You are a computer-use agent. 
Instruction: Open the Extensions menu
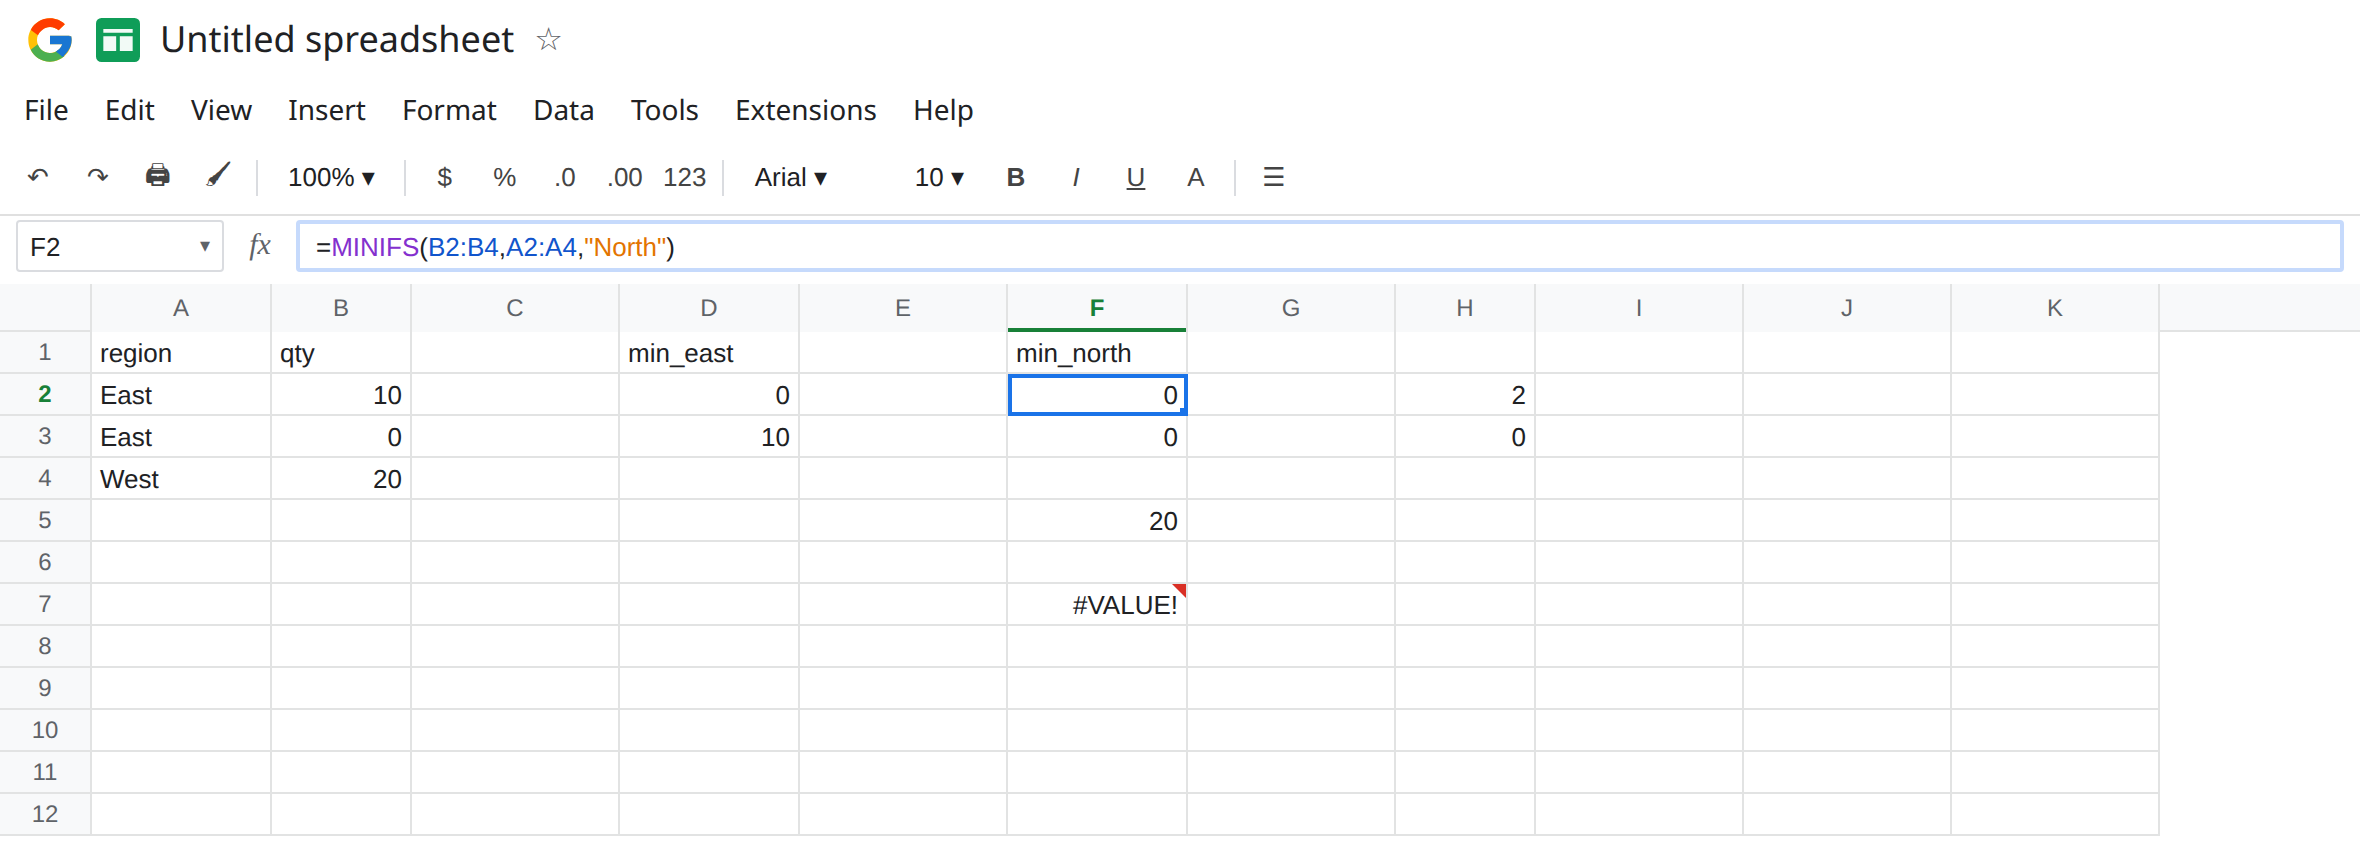(805, 110)
